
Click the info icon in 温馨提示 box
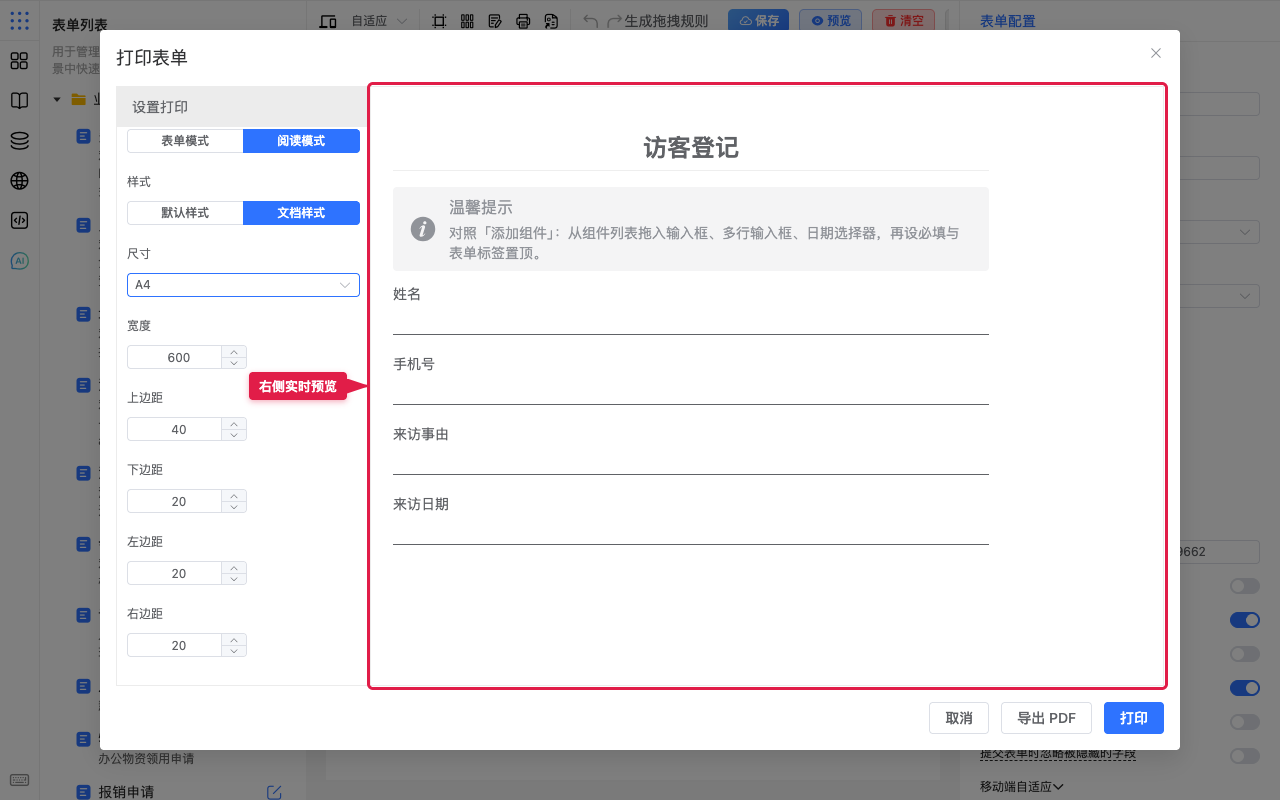[x=423, y=229]
